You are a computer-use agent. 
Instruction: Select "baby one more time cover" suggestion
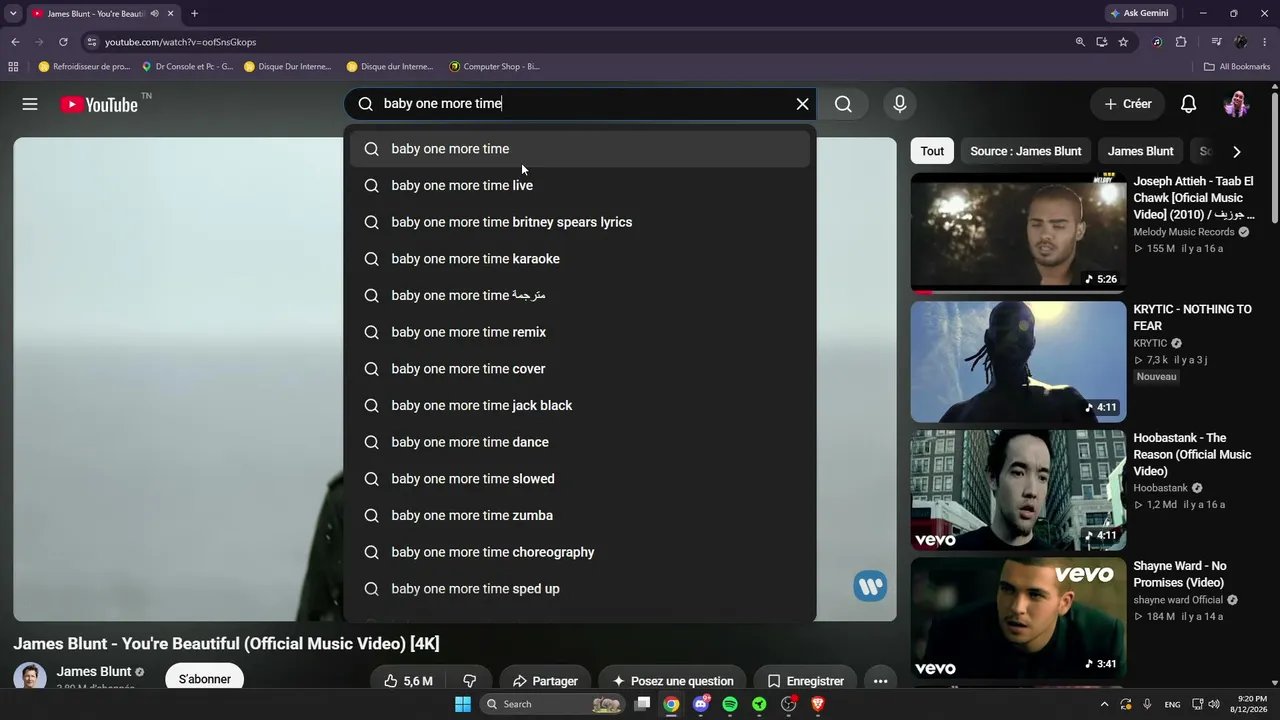tap(580, 369)
